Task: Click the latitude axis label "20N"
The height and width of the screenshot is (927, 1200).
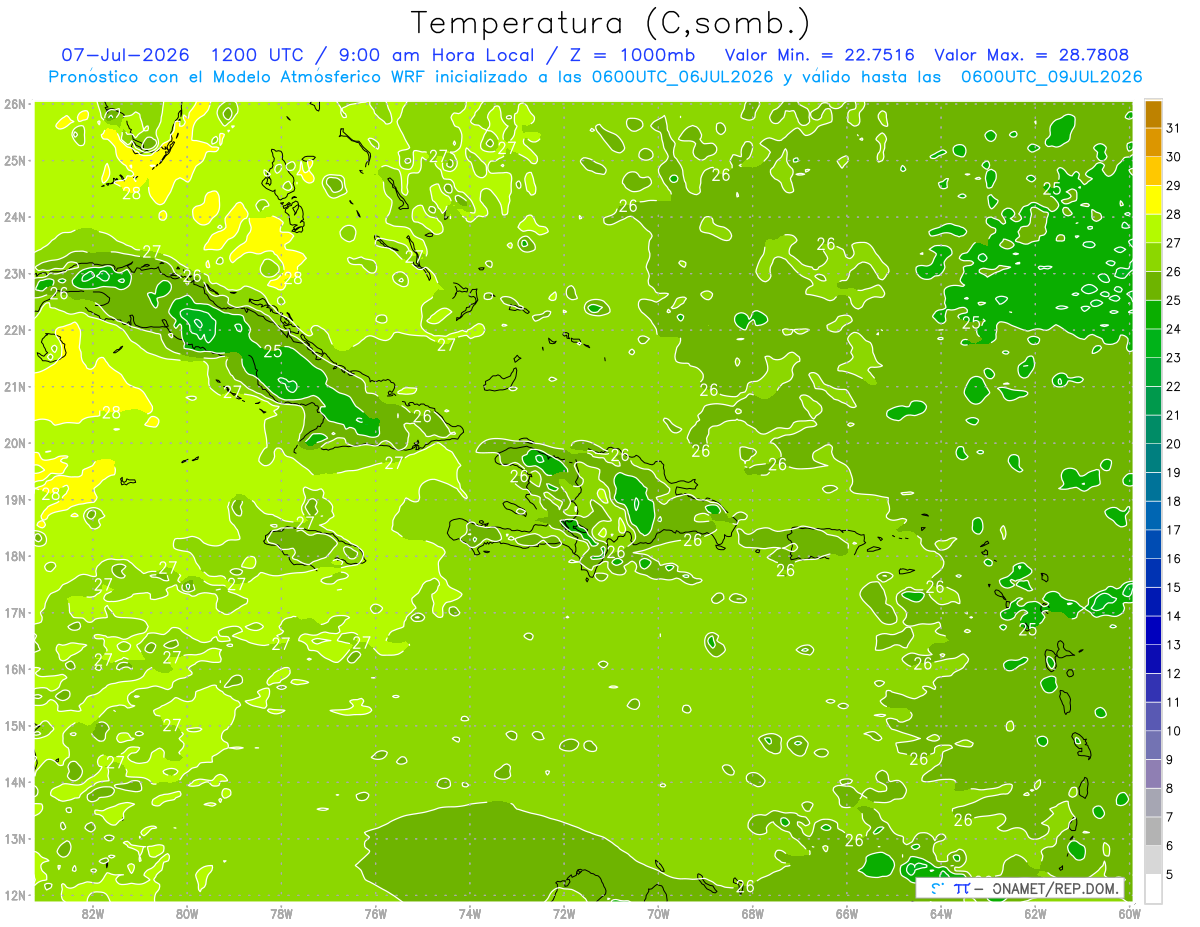Action: pyautogui.click(x=15, y=443)
